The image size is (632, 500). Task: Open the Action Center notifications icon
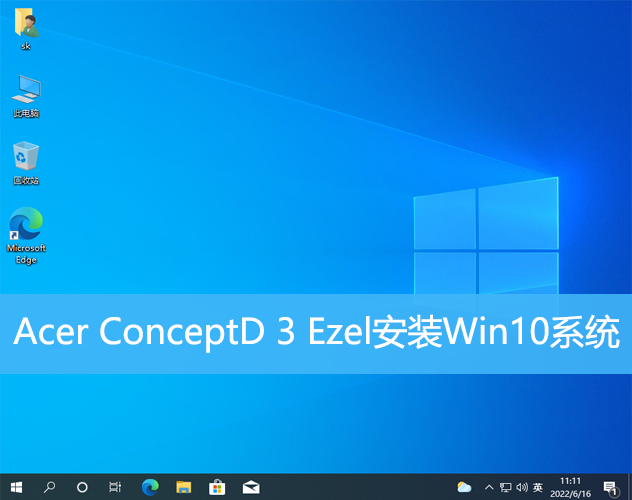(610, 487)
